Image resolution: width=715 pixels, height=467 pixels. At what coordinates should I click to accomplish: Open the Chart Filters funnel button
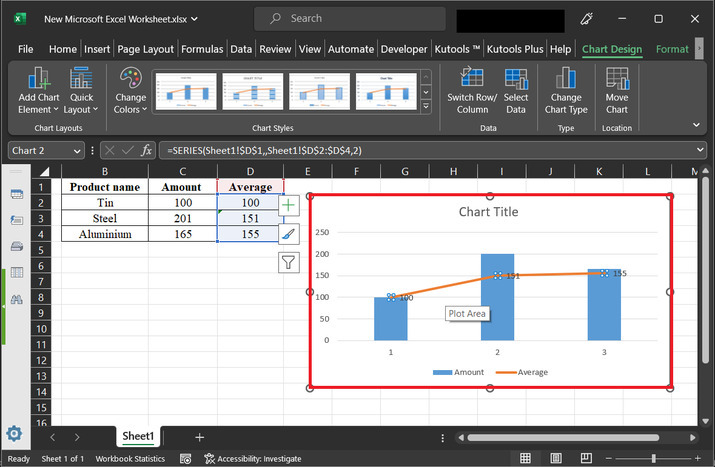tap(289, 263)
